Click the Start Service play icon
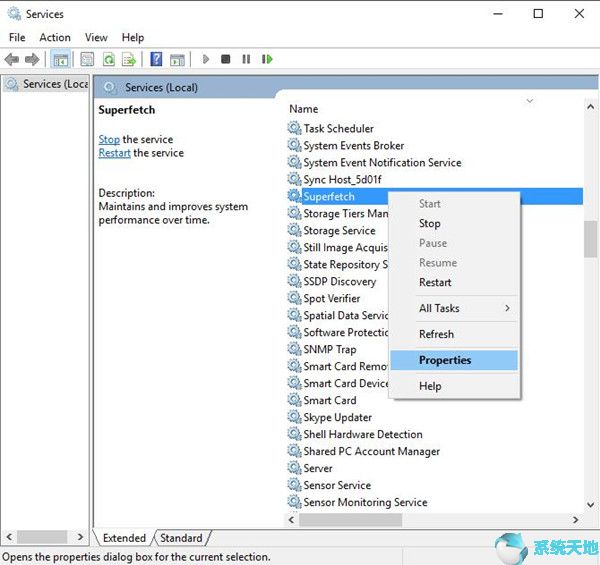 pos(206,59)
